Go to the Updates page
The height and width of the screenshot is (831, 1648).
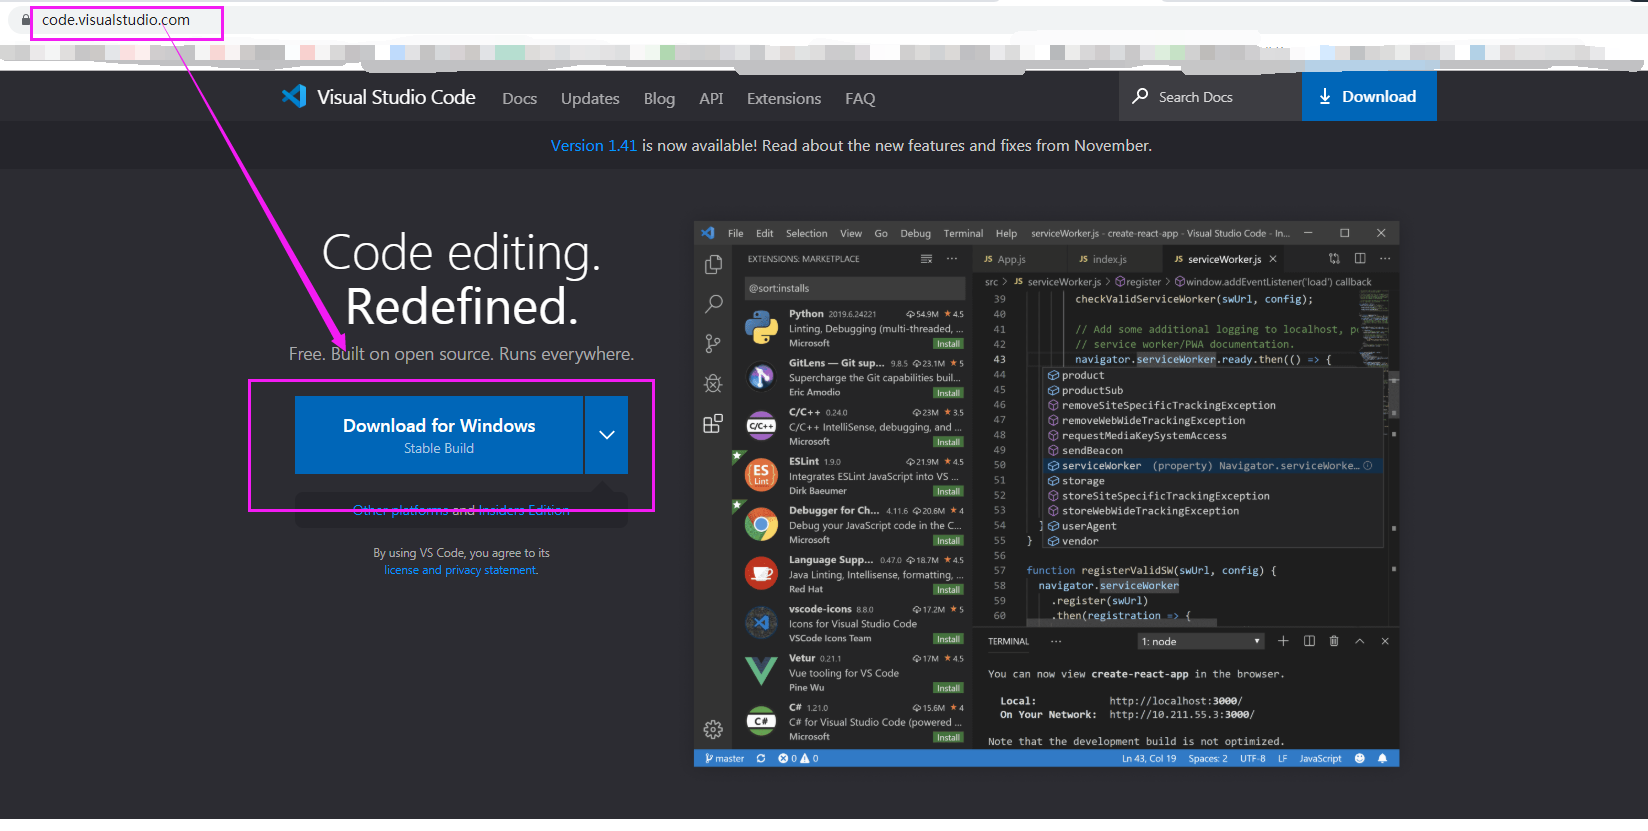click(590, 98)
